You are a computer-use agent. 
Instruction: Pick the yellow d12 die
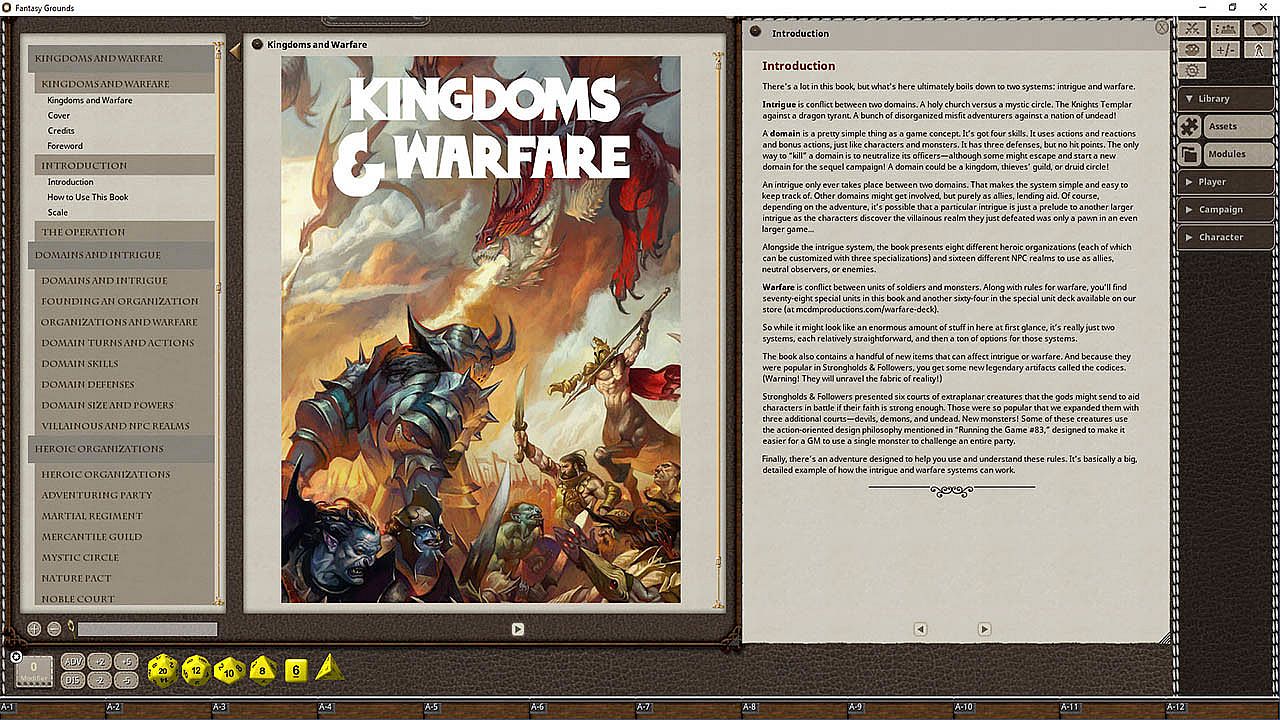(197, 669)
